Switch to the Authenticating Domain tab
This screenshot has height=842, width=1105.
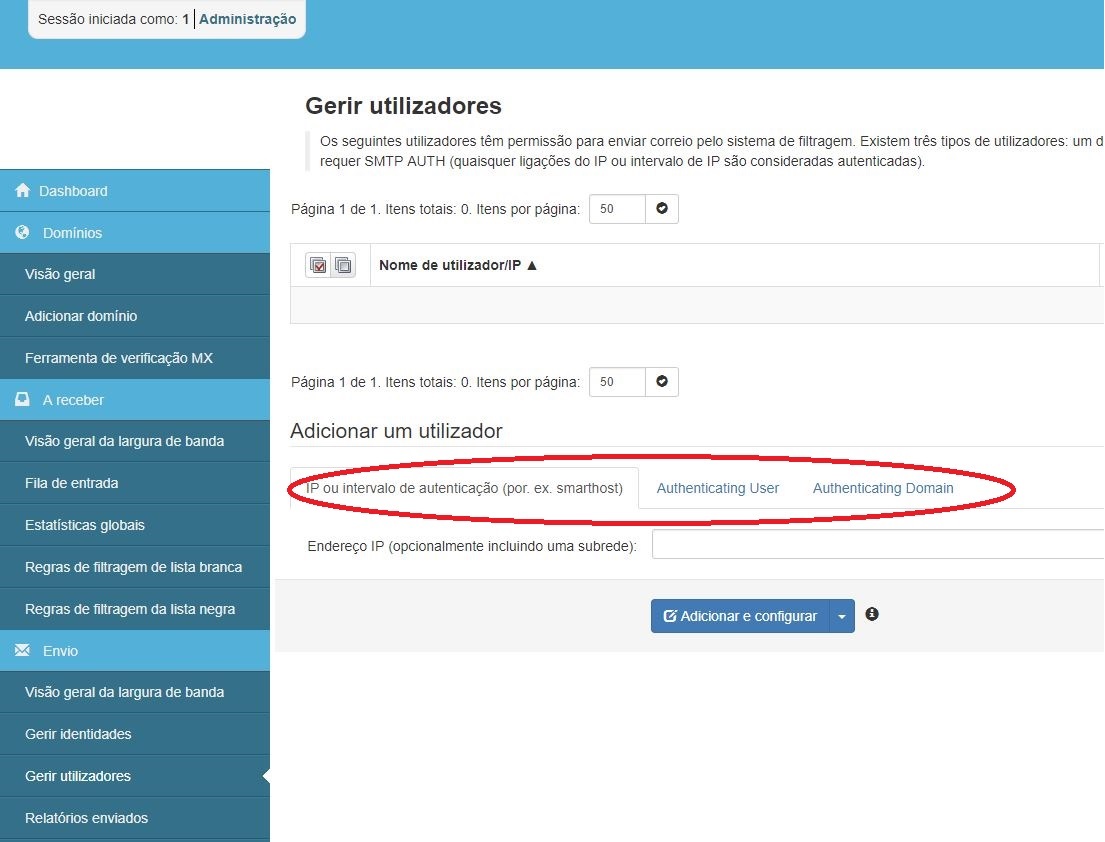pos(882,488)
